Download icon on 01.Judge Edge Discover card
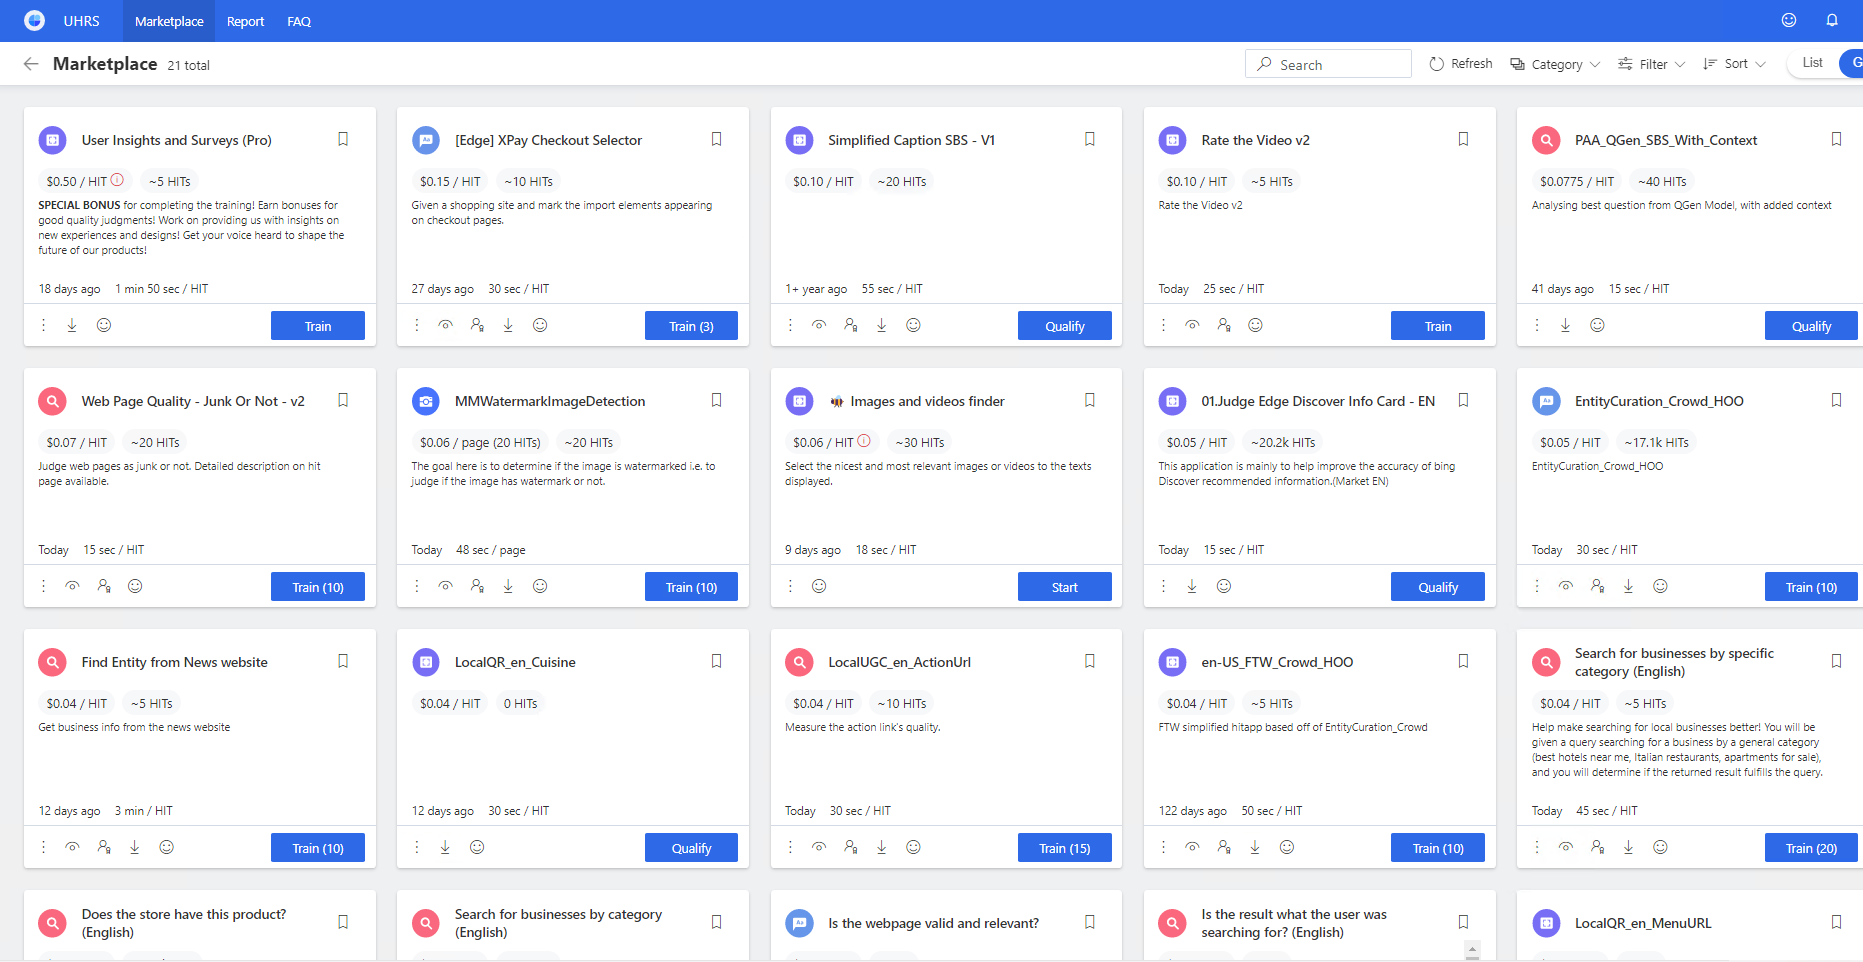 point(1192,586)
